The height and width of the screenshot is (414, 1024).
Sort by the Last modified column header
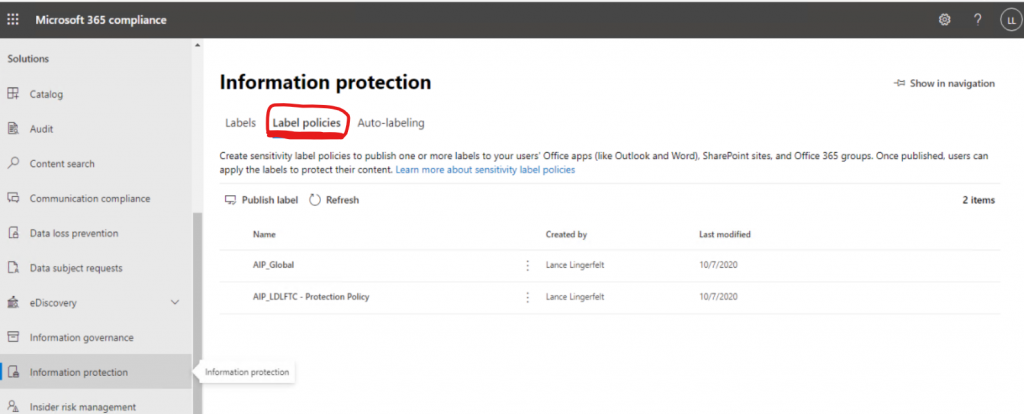coord(725,234)
